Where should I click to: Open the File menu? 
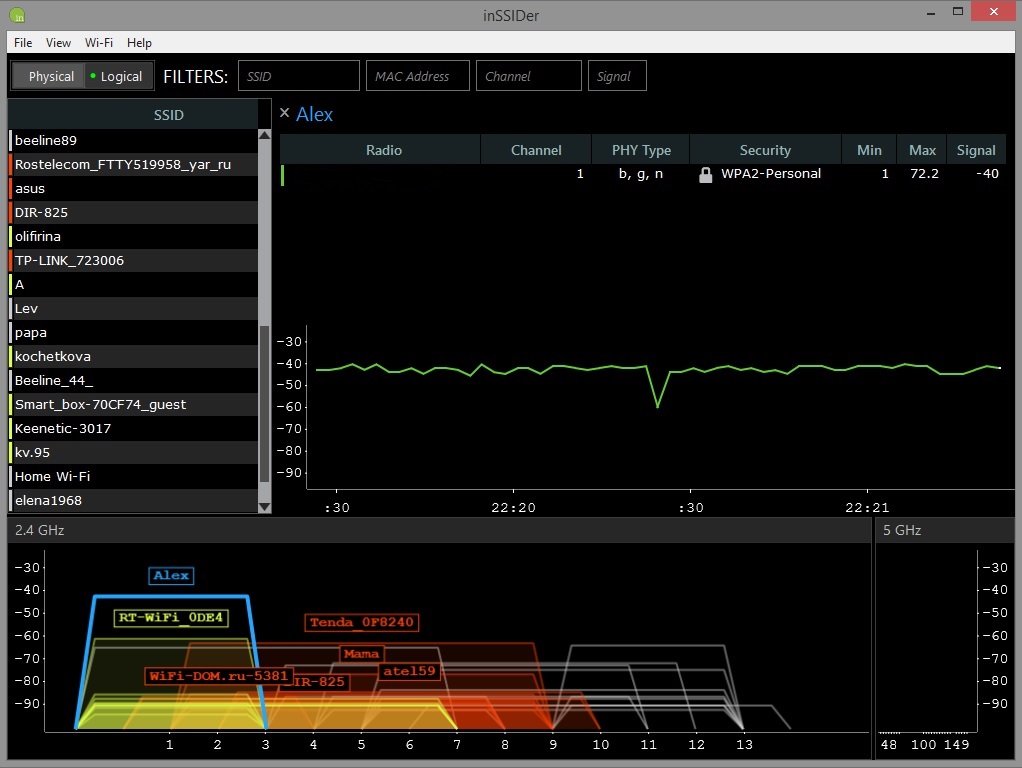(x=23, y=43)
